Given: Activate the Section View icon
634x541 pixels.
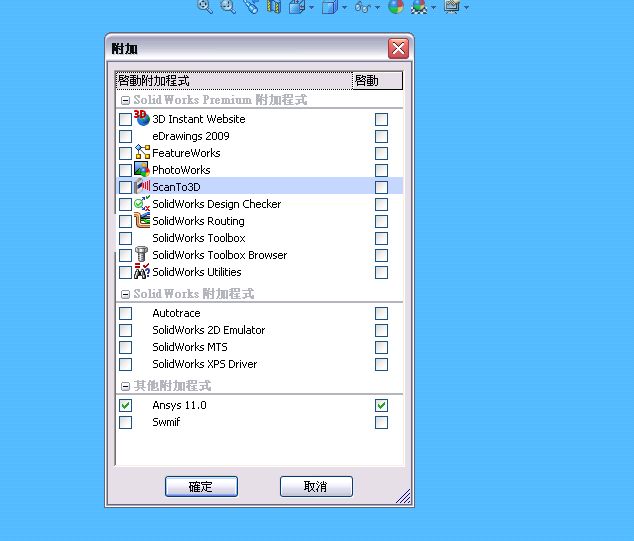Looking at the screenshot, I should click(x=274, y=6).
